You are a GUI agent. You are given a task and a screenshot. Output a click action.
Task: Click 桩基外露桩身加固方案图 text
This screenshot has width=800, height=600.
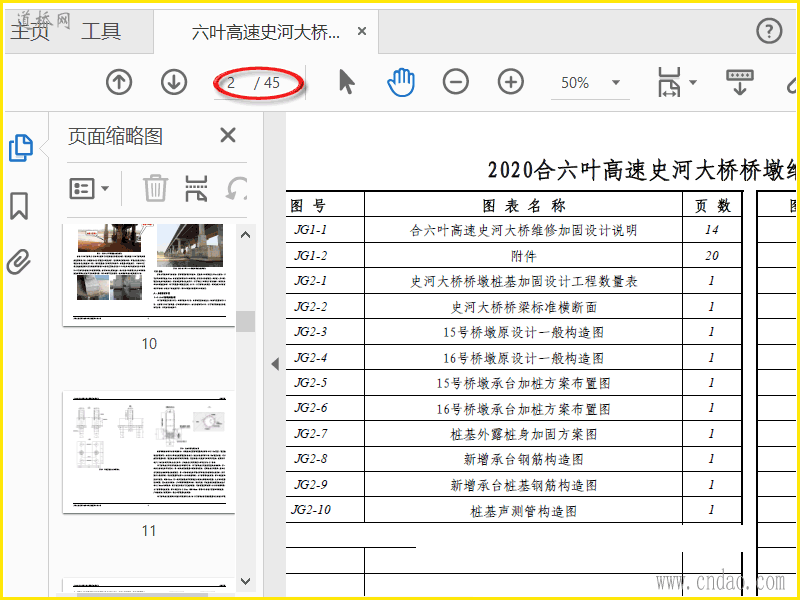pos(523,434)
